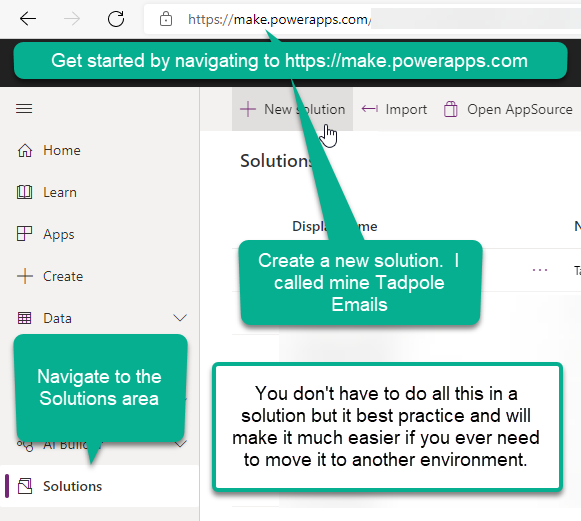Image resolution: width=581 pixels, height=521 pixels.
Task: Expand the AI Builder chevron
Action: coord(180,444)
